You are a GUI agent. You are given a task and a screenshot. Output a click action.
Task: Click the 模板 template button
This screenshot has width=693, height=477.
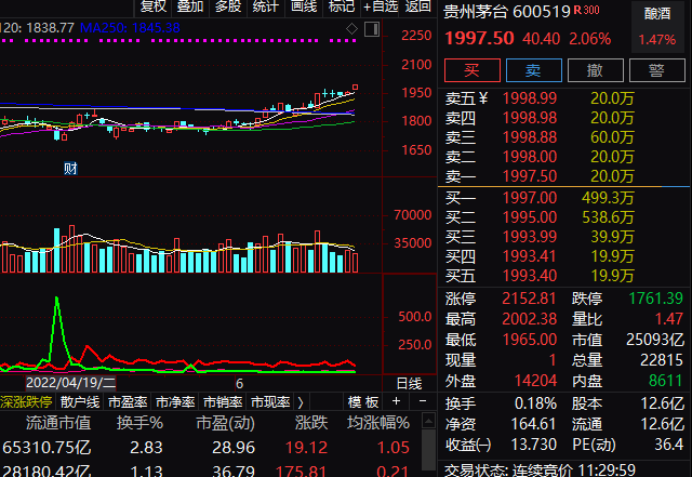pyautogui.click(x=363, y=402)
